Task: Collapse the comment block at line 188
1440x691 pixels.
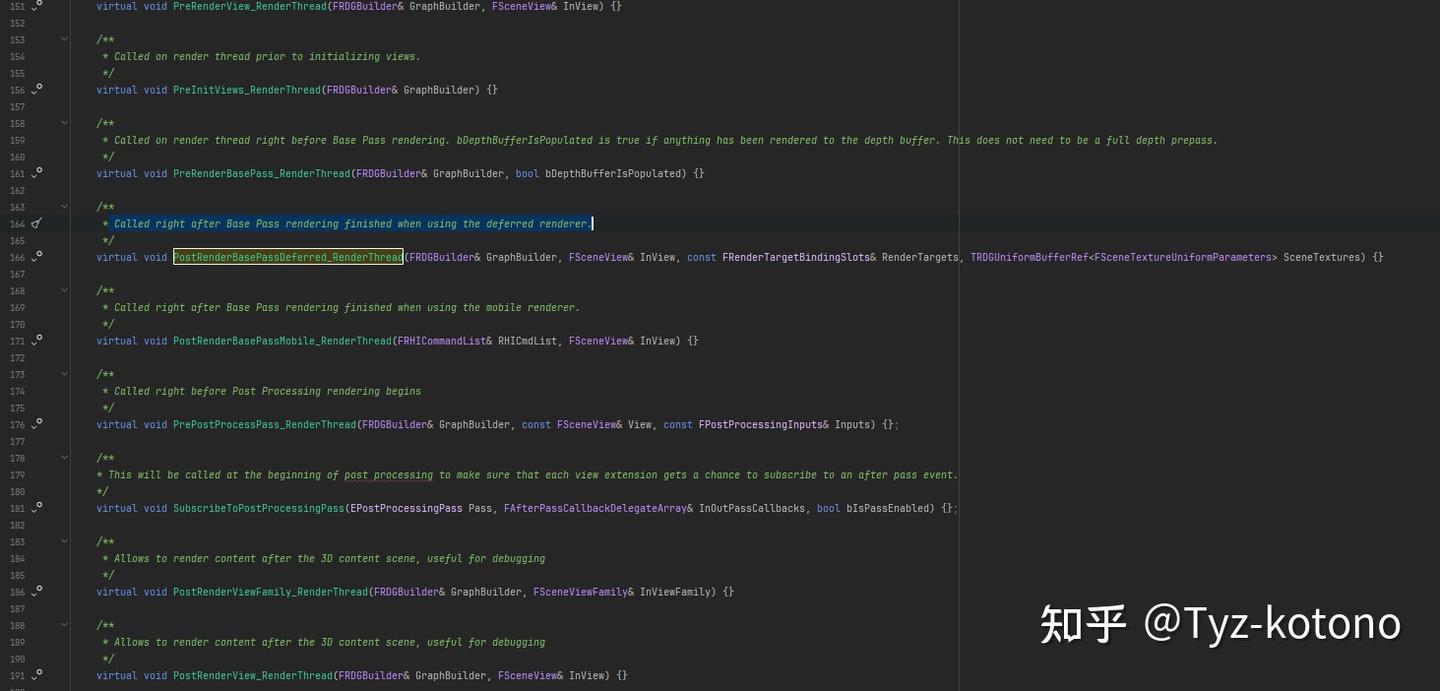Action: click(64, 625)
